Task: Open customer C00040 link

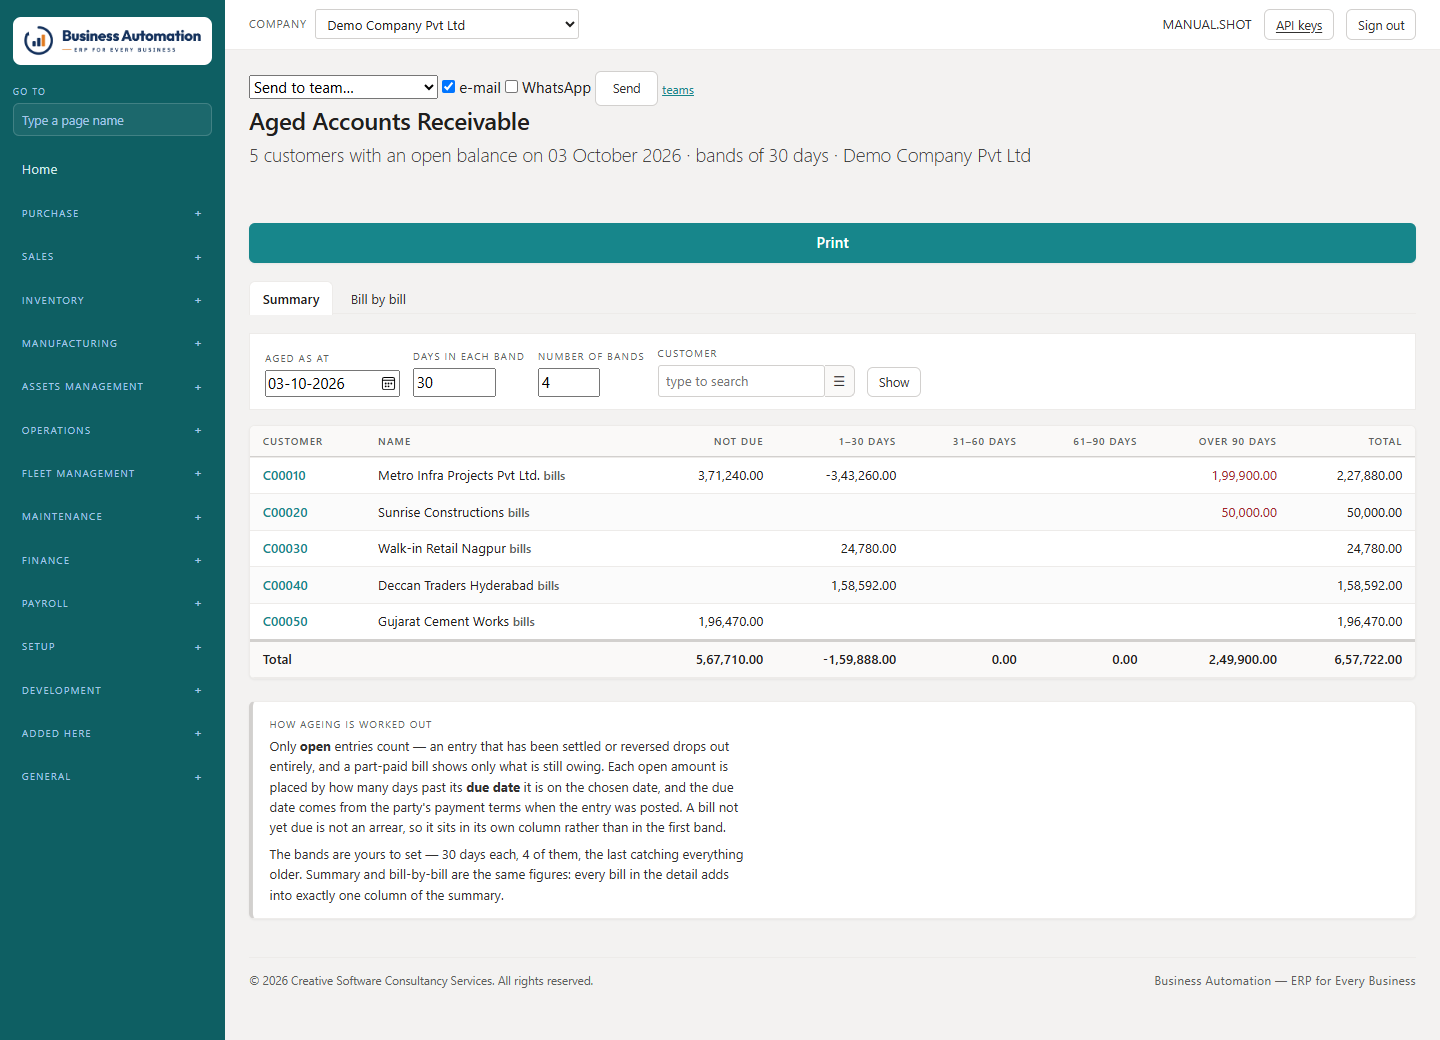Action: tap(285, 586)
